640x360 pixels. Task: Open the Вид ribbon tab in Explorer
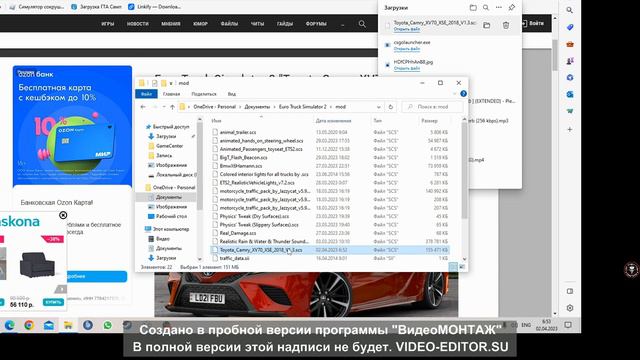pos(231,94)
